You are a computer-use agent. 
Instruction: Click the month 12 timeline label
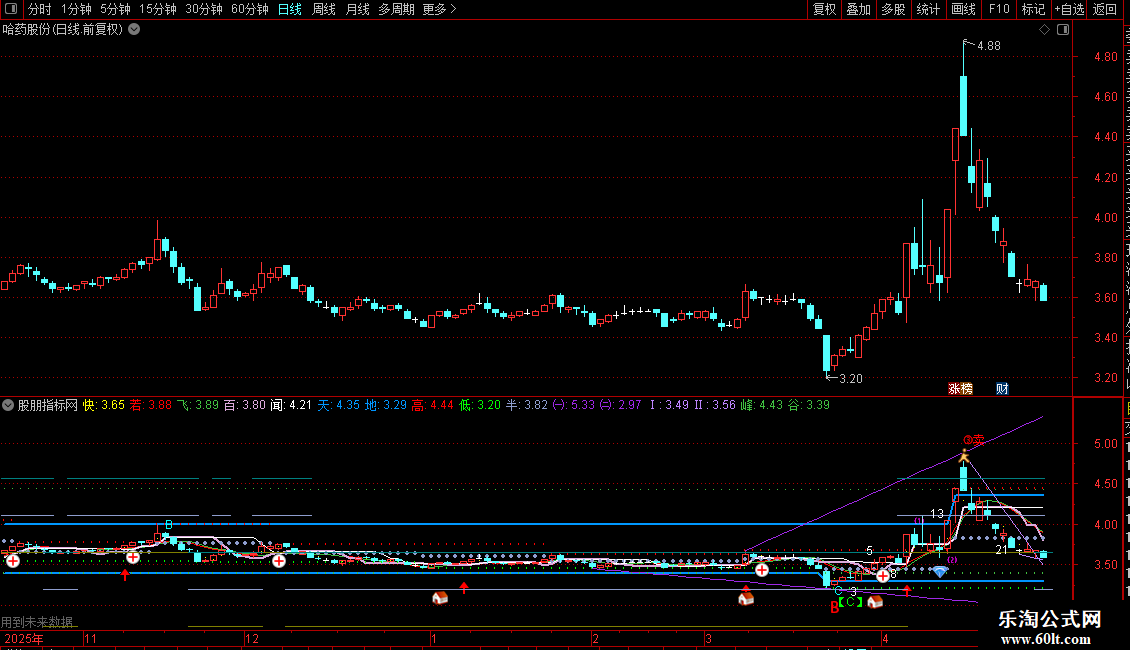point(252,638)
